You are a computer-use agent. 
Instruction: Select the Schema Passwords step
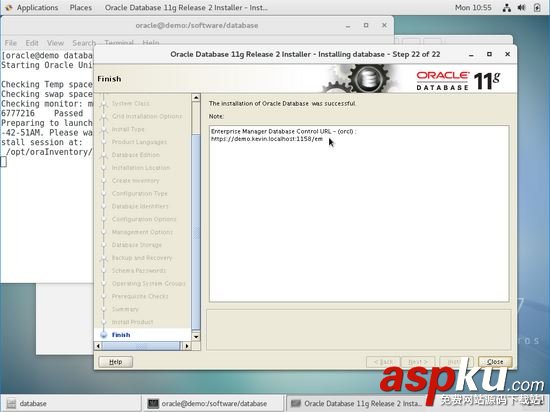(139, 270)
